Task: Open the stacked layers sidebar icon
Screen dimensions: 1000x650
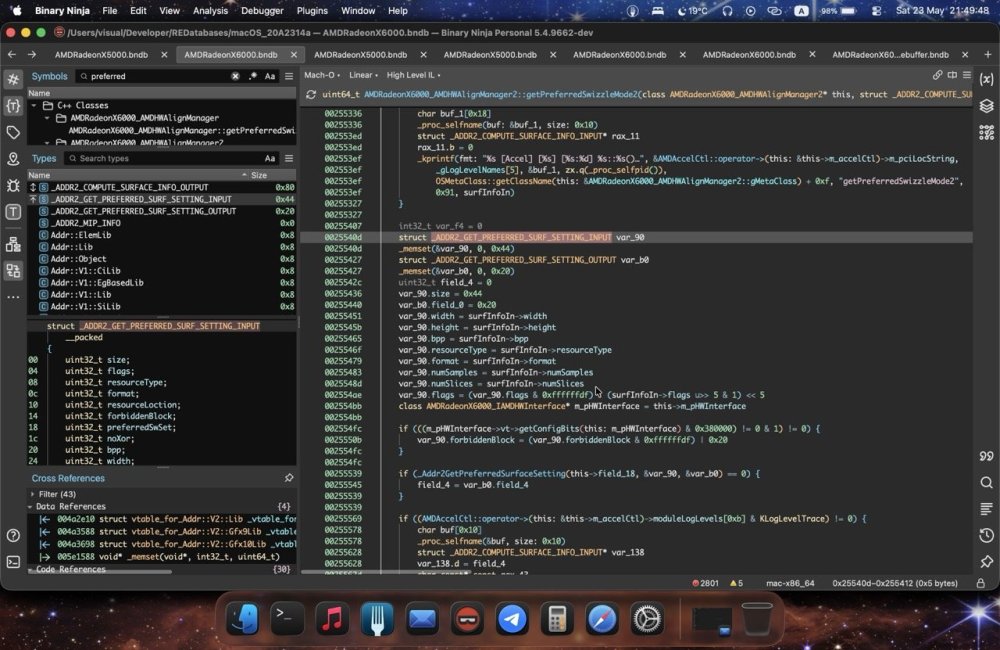Action: point(986,106)
